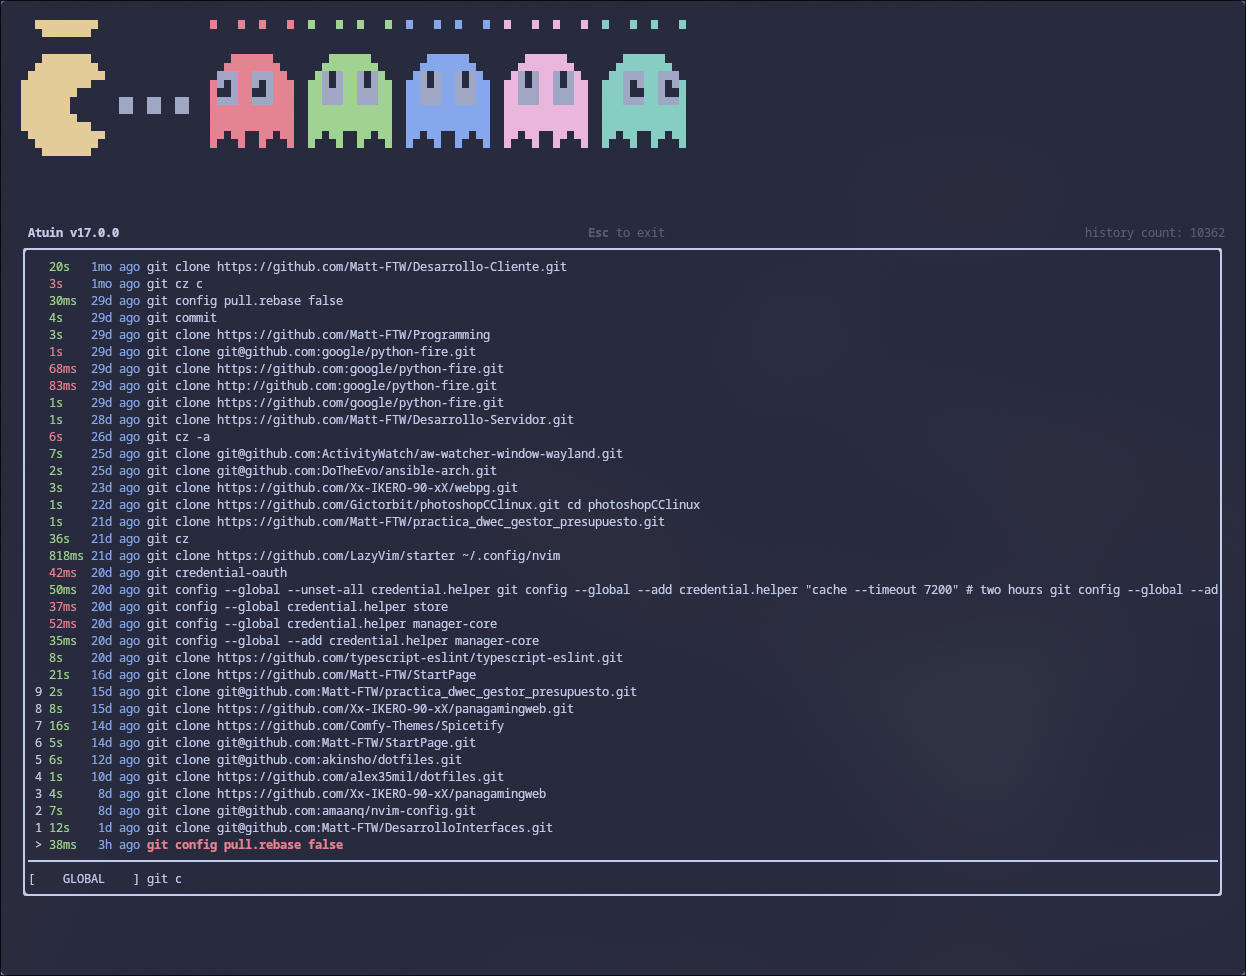Click the green ghost sprite
This screenshot has height=976, width=1246.
[x=349, y=100]
